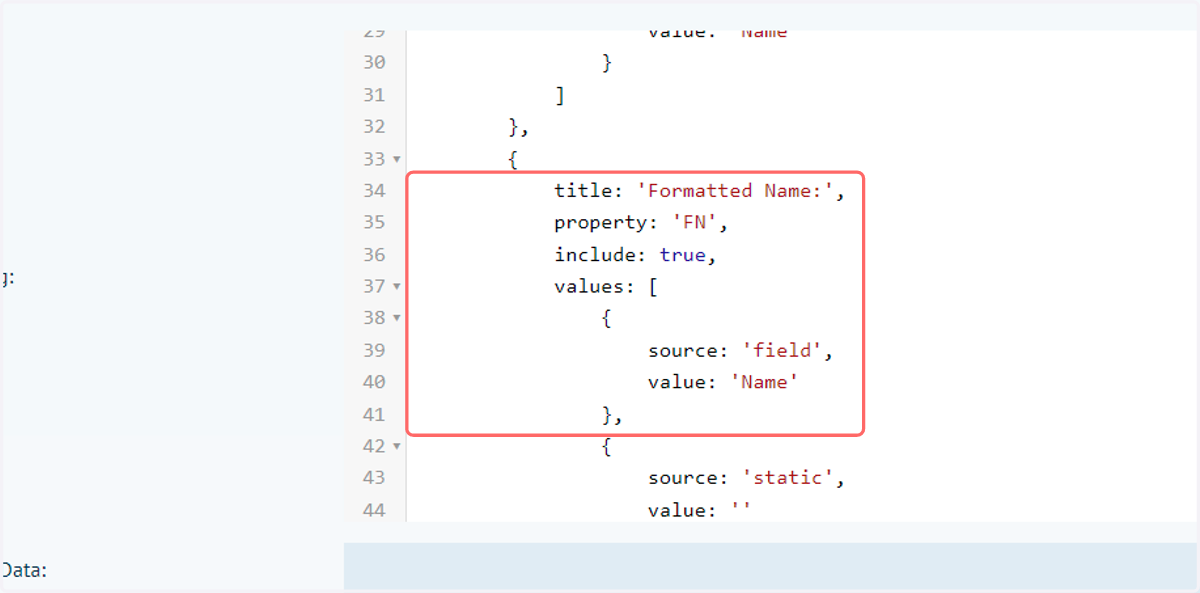
Task: Click the 'true' value on include line
Action: 682,255
